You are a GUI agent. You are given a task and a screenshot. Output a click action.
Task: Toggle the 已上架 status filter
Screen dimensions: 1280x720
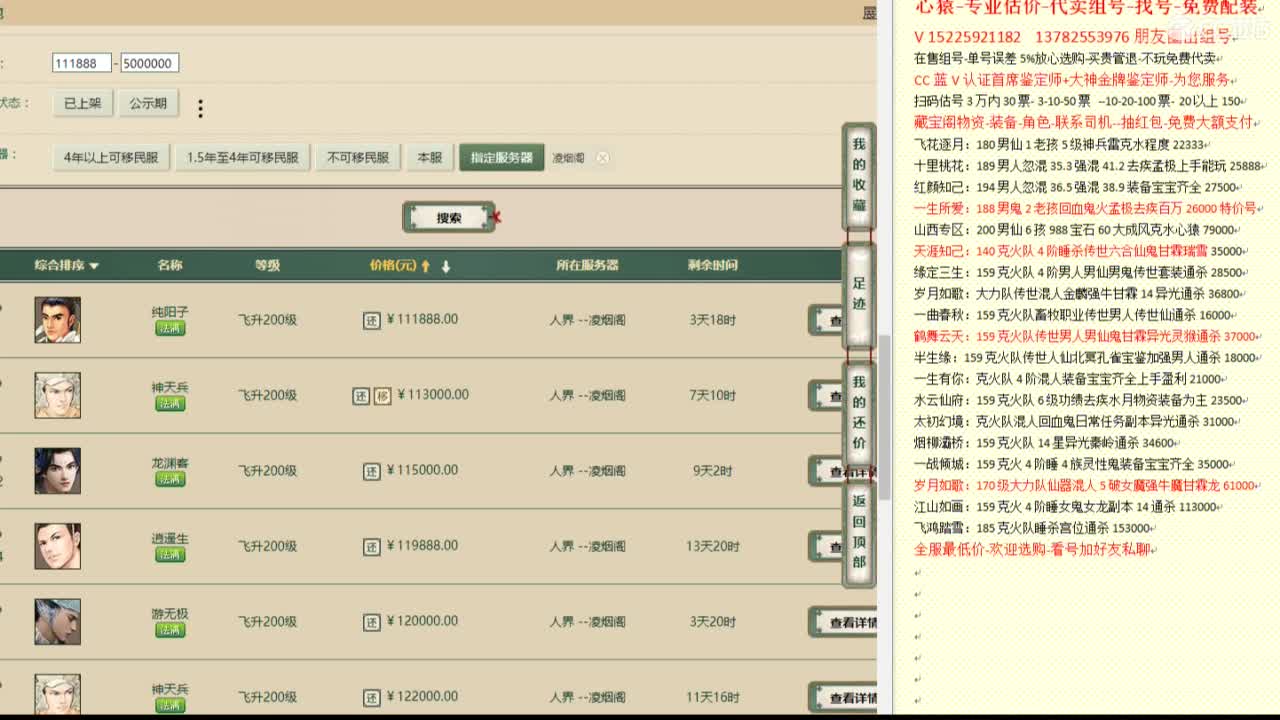[x=80, y=103]
